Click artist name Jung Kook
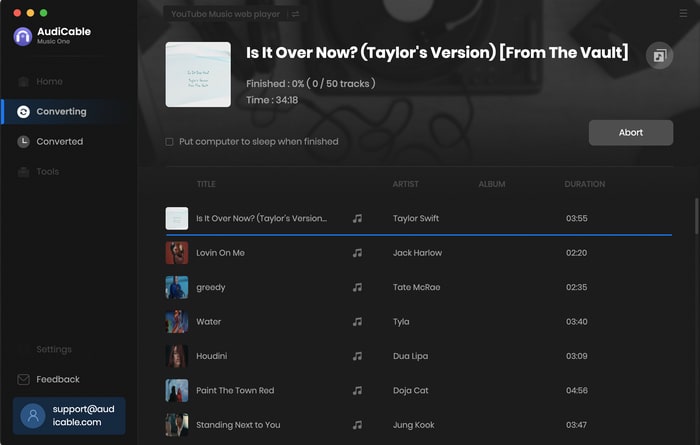Screen dimensions: 700x445 tap(414, 425)
